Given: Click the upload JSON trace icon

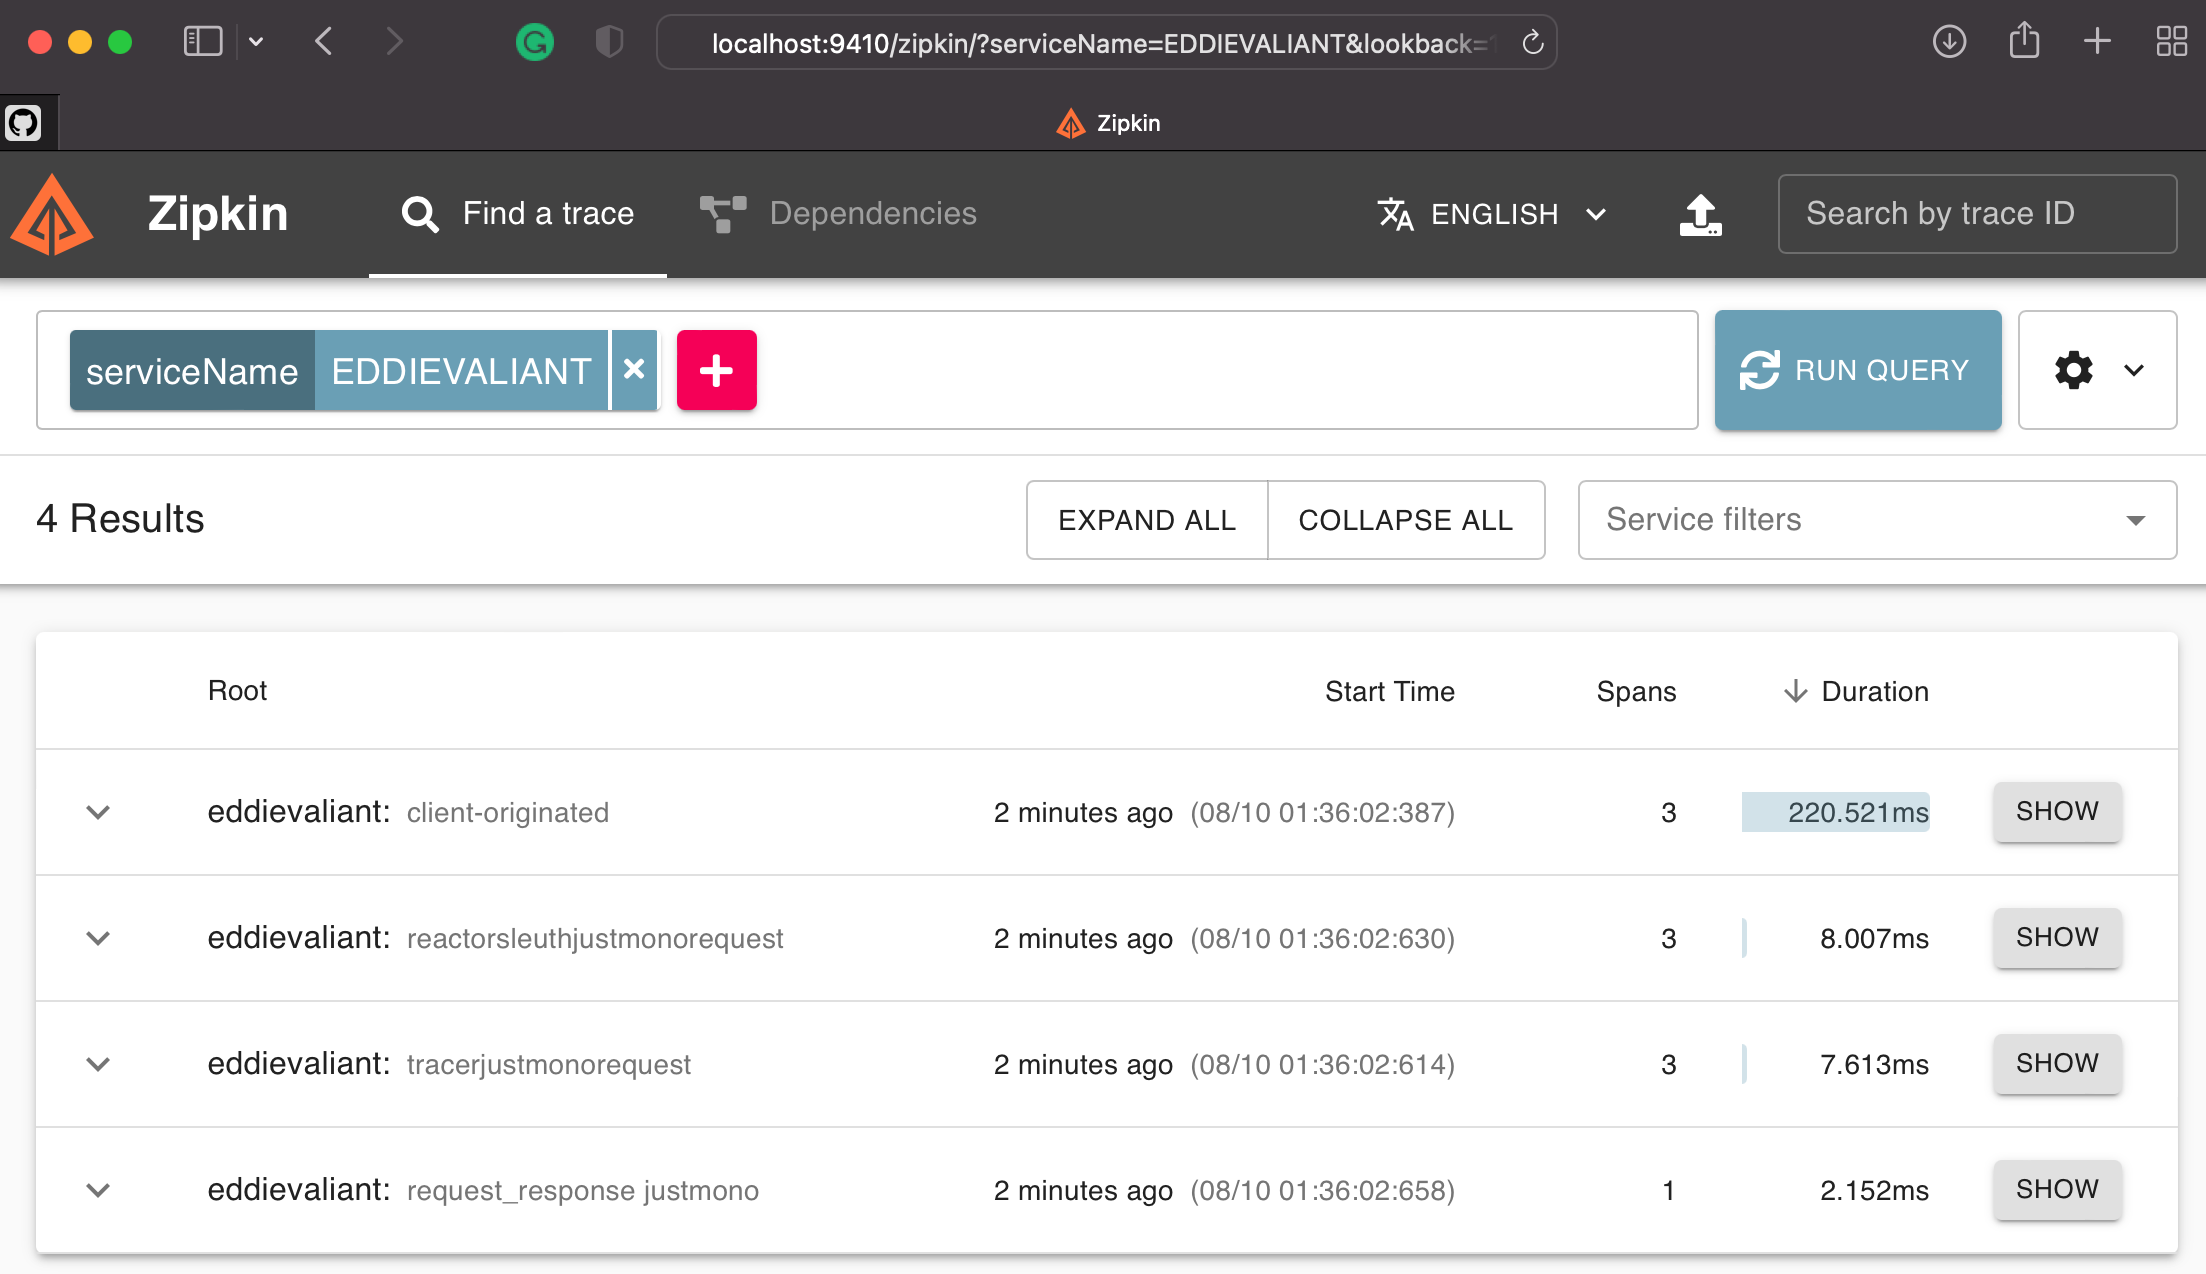Looking at the screenshot, I should pos(1700,214).
